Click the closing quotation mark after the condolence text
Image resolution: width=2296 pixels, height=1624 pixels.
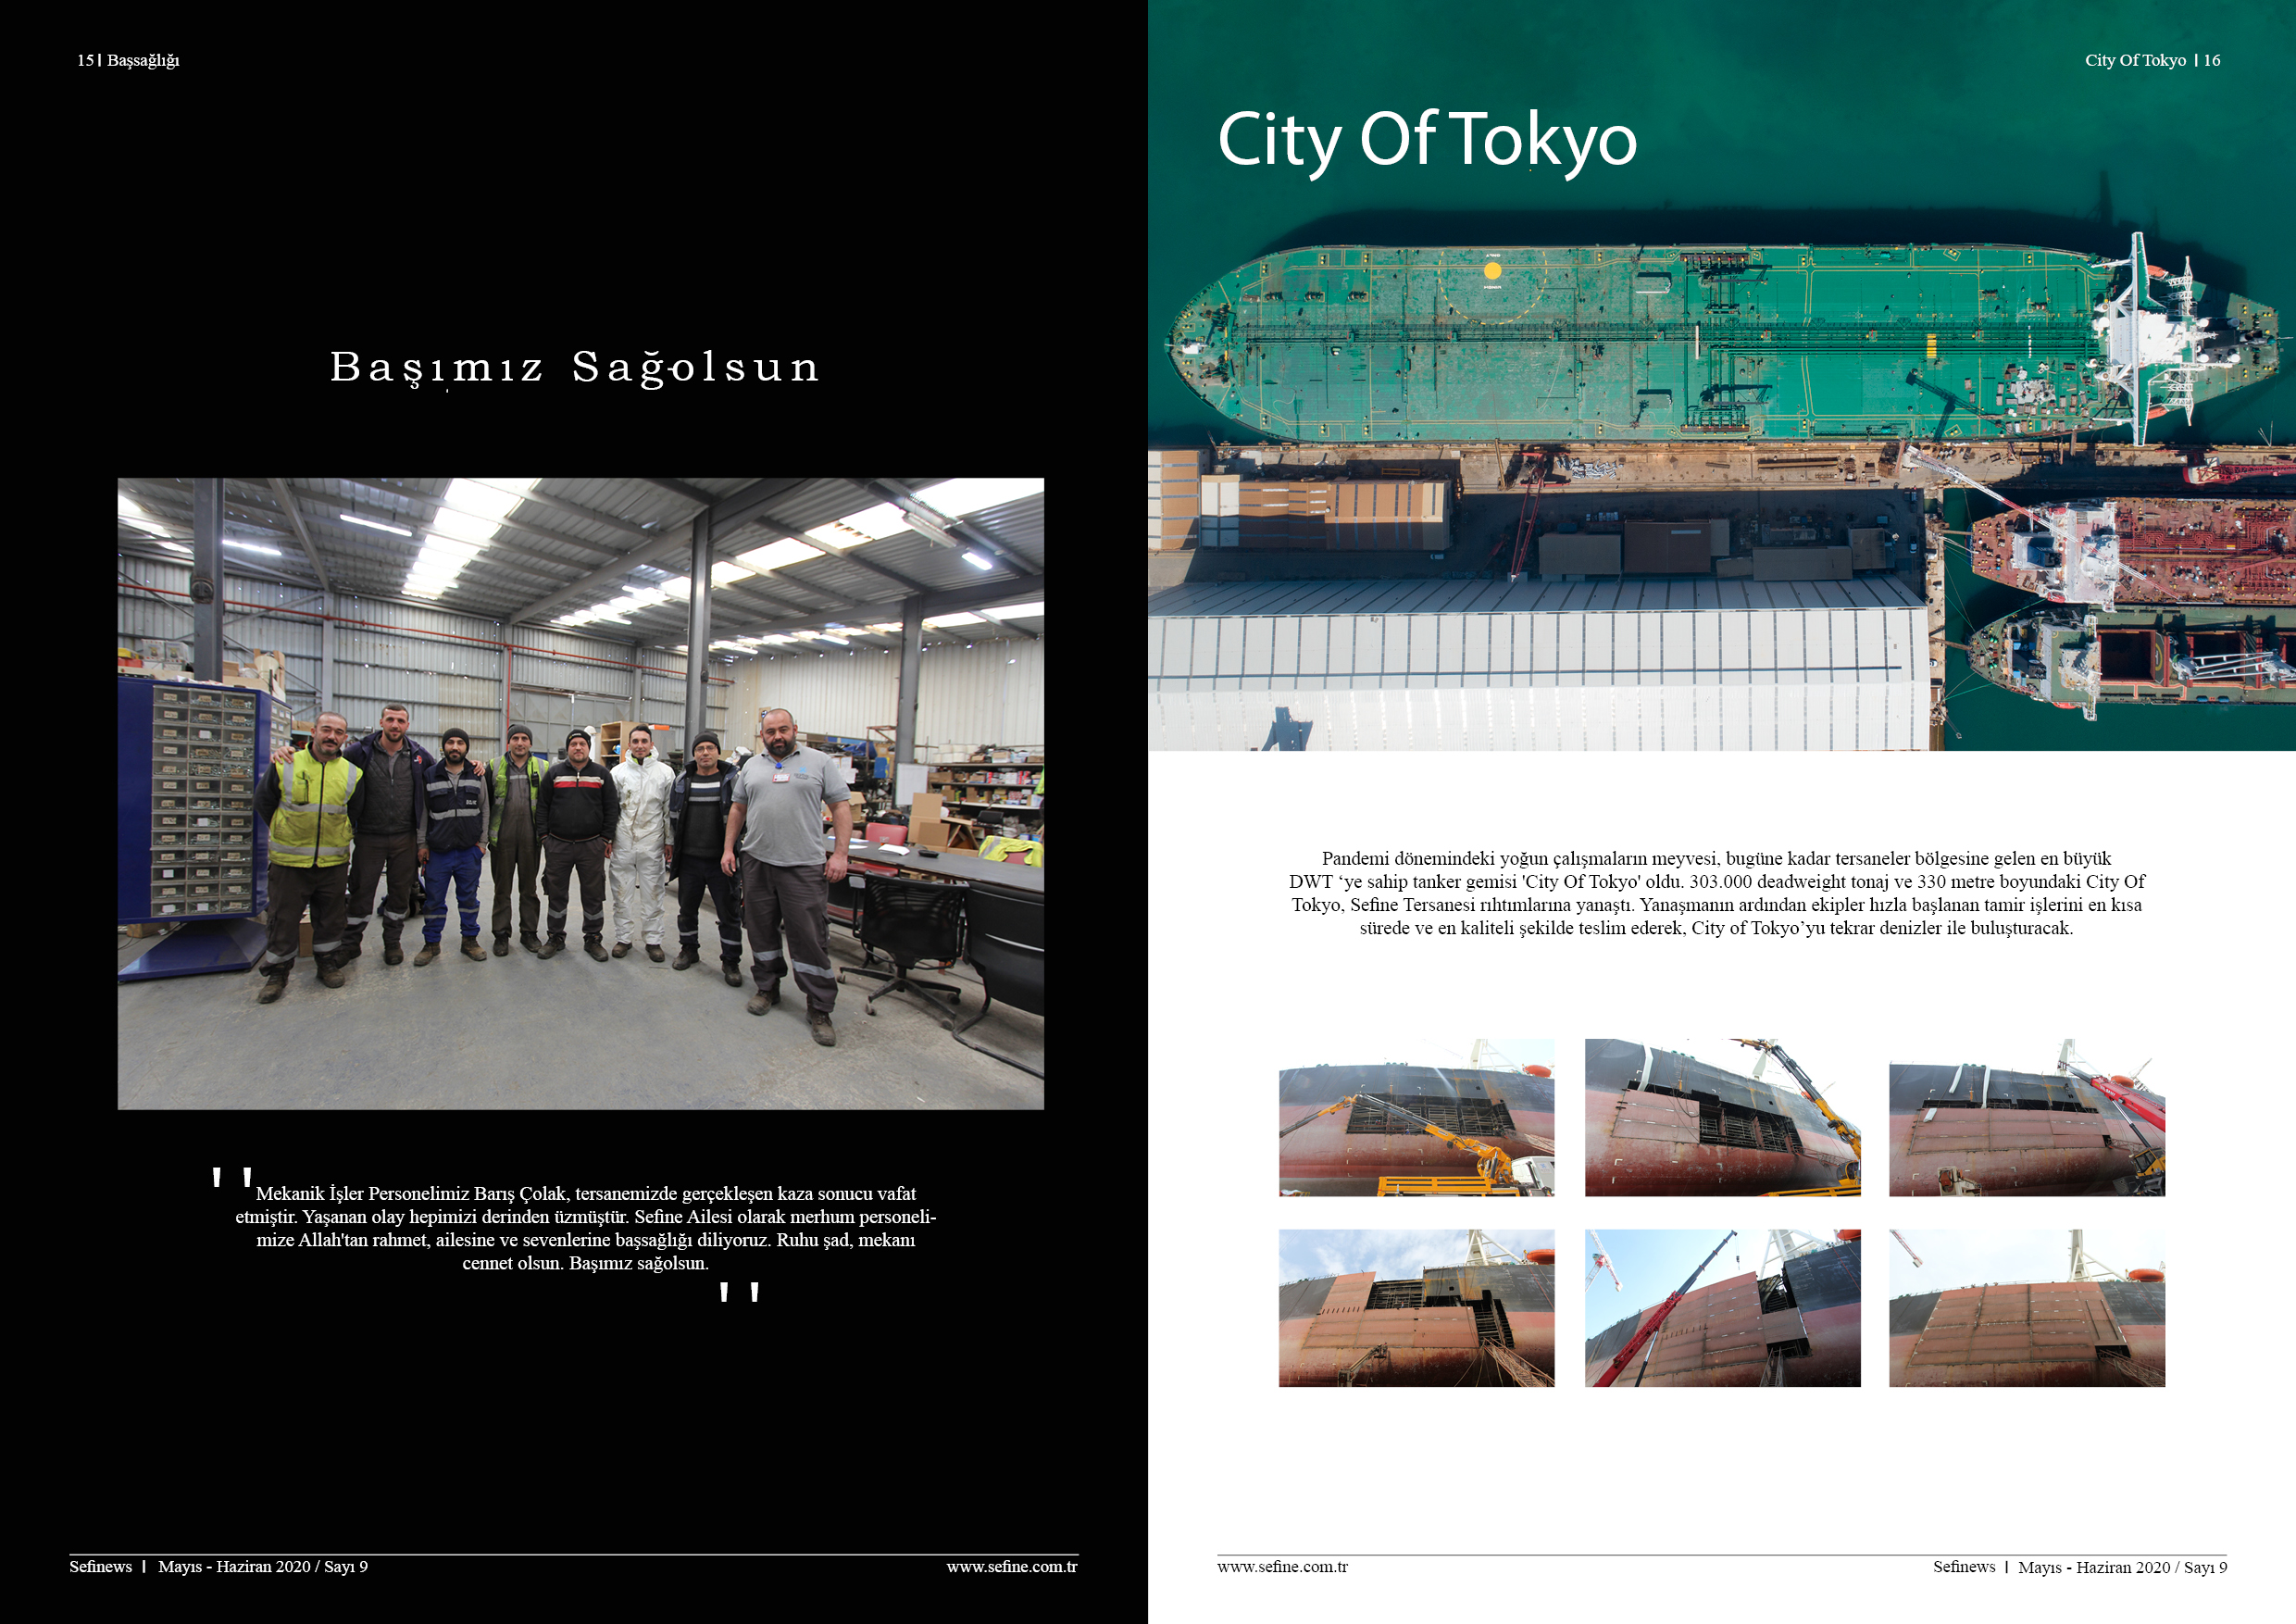739,1292
